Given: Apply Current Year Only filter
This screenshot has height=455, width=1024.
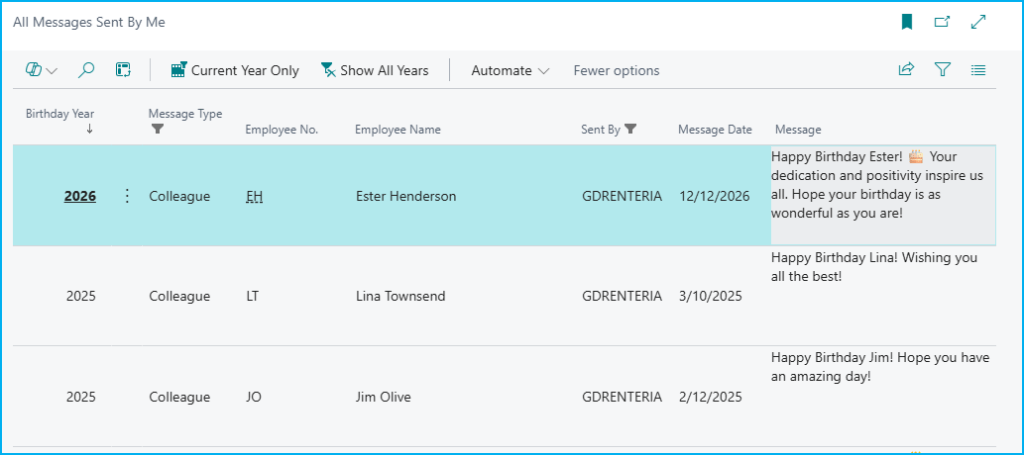Looking at the screenshot, I should click(x=235, y=70).
